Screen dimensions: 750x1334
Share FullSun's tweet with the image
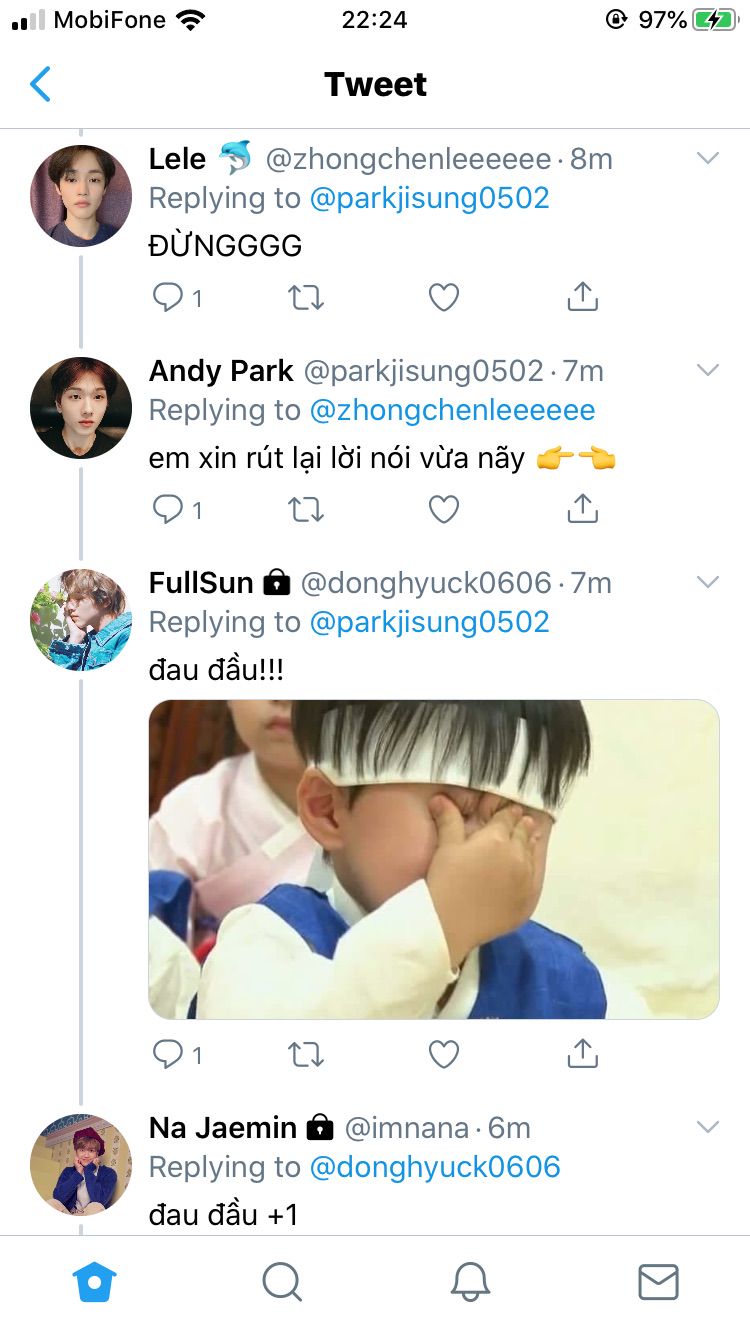pos(582,1054)
